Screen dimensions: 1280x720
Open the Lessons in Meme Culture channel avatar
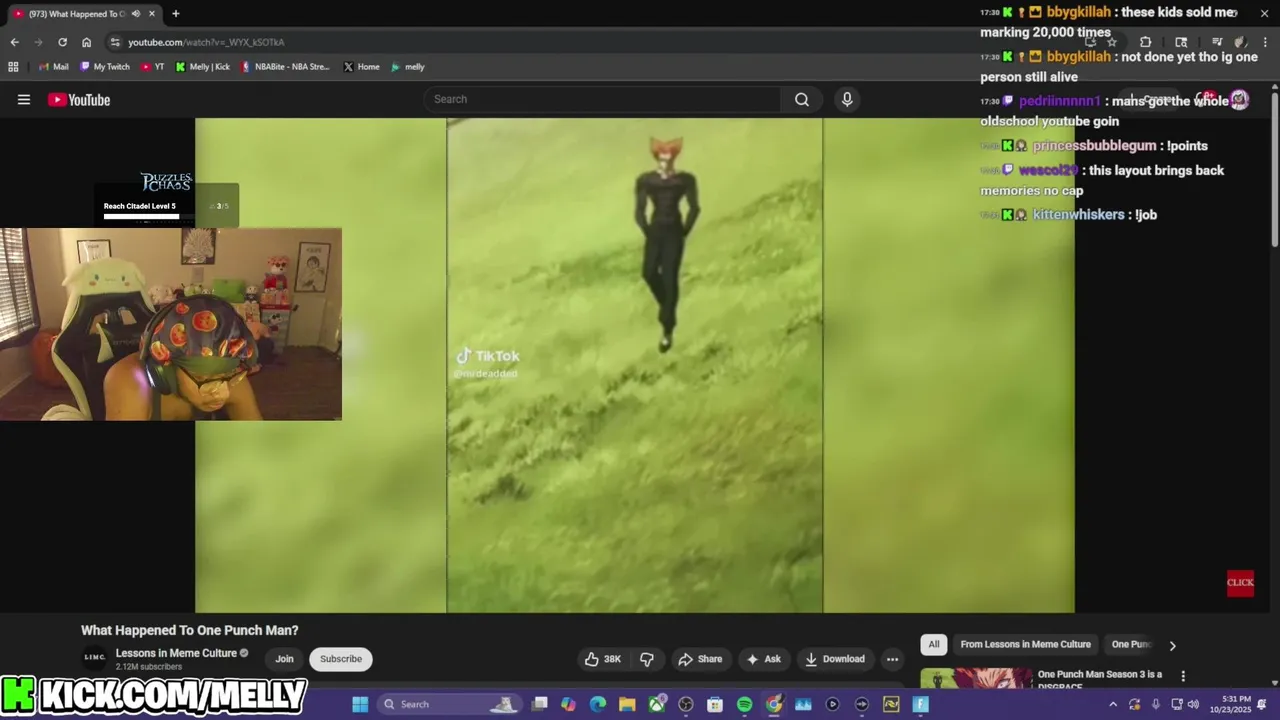94,658
